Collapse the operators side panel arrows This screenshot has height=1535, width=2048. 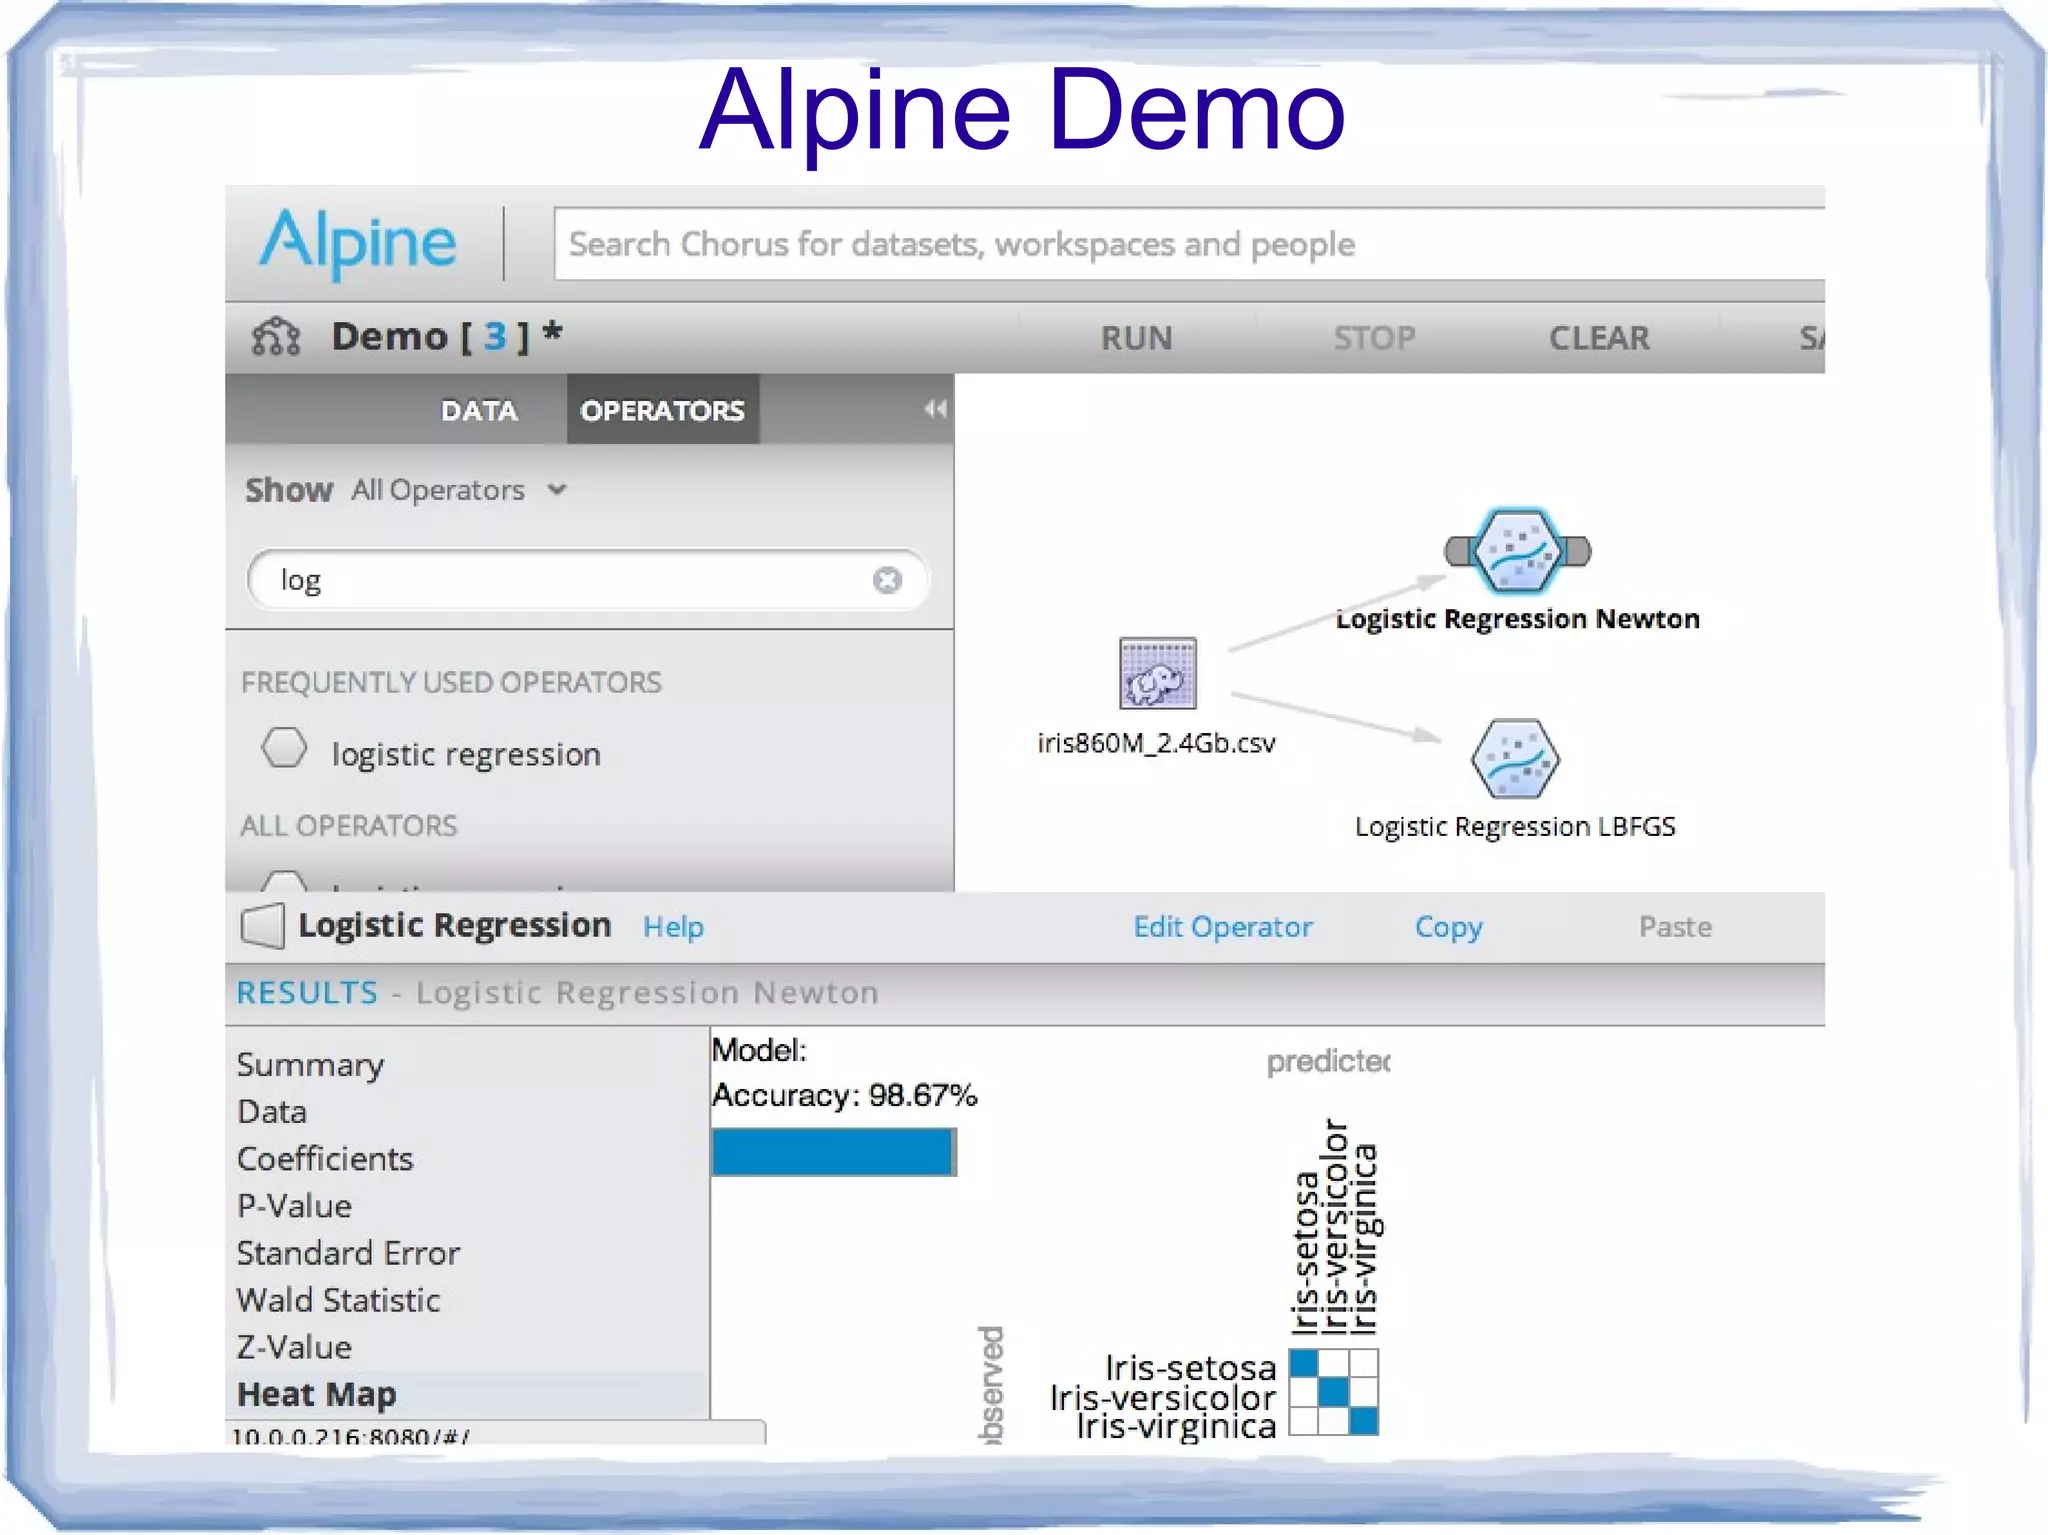935,409
